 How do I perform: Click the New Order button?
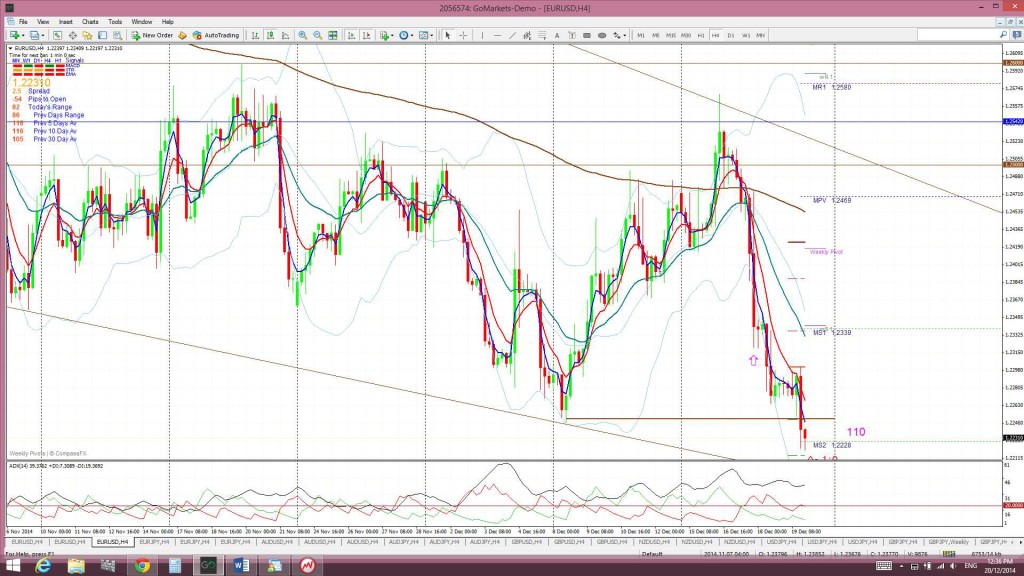point(152,35)
